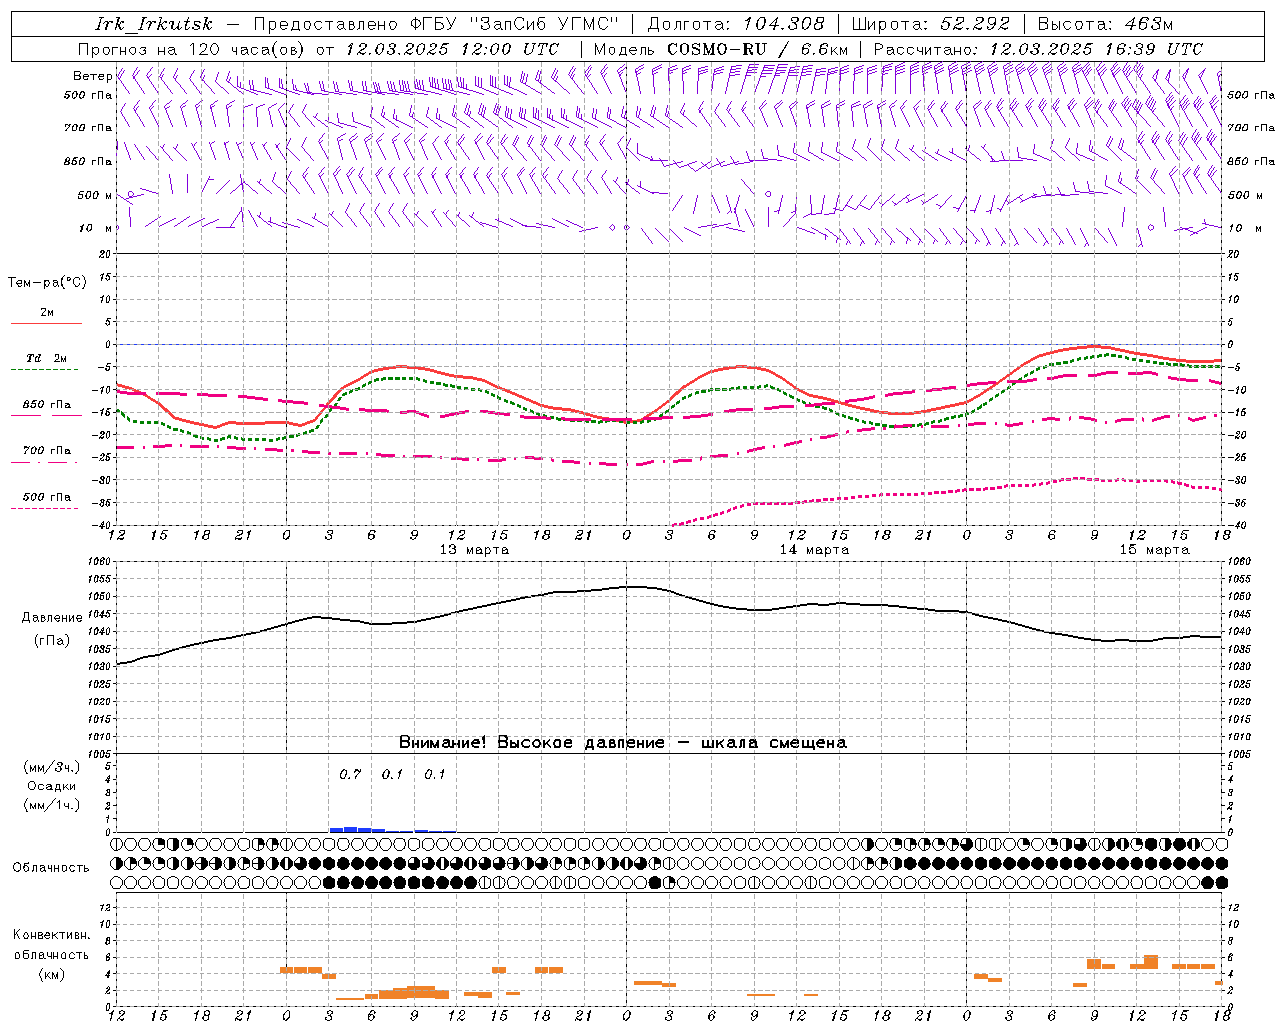Click the 13 марта date label
Viewport: 1280px width, 1024px height.
[x=474, y=549]
